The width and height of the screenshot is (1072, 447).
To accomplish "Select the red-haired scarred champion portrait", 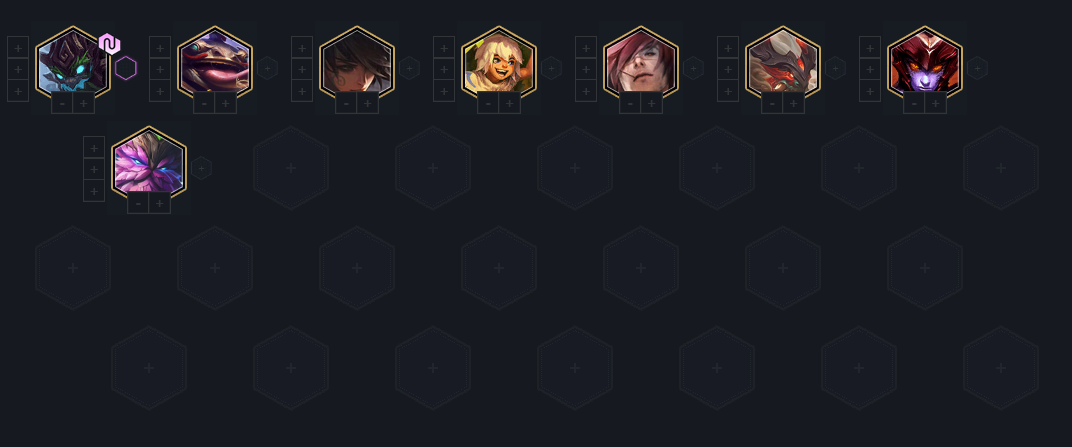I will pyautogui.click(x=641, y=63).
